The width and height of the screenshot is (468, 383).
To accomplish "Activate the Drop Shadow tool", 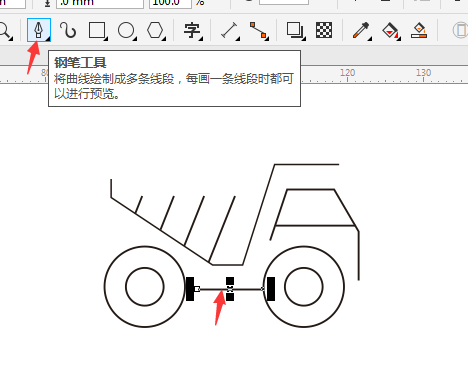I will pos(295,31).
